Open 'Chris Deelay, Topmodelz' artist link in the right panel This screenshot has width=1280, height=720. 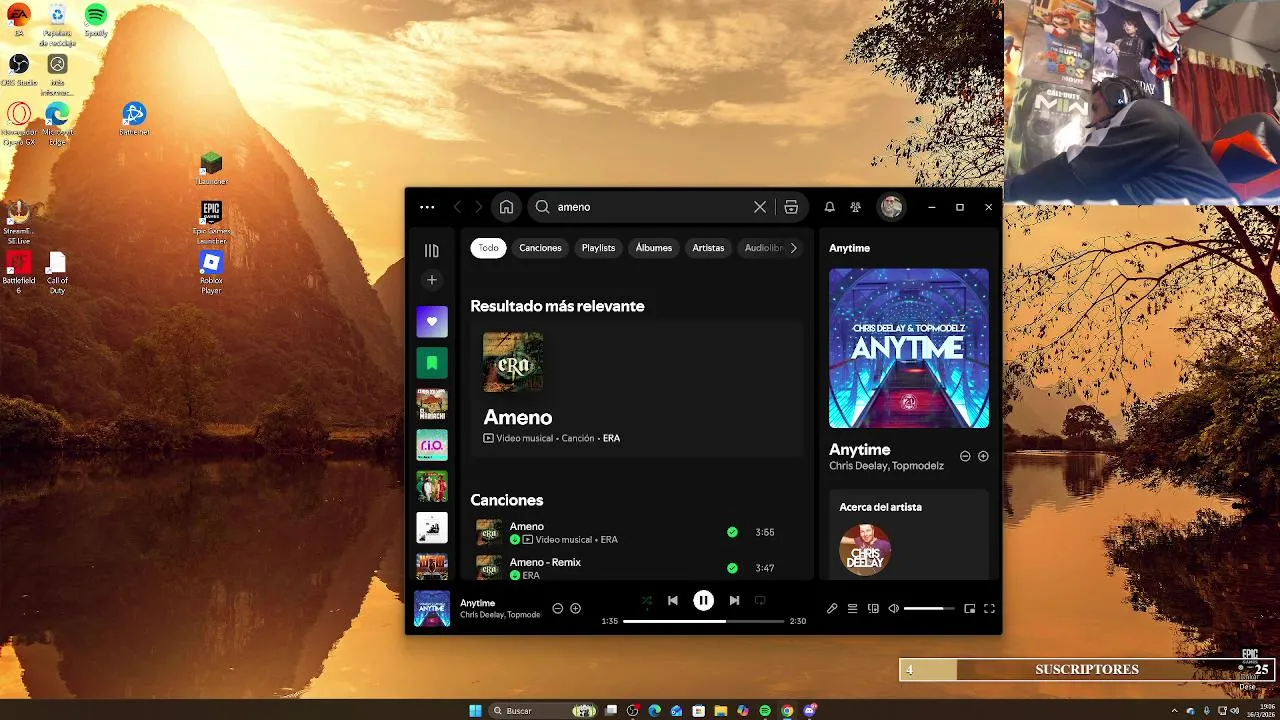(886, 466)
